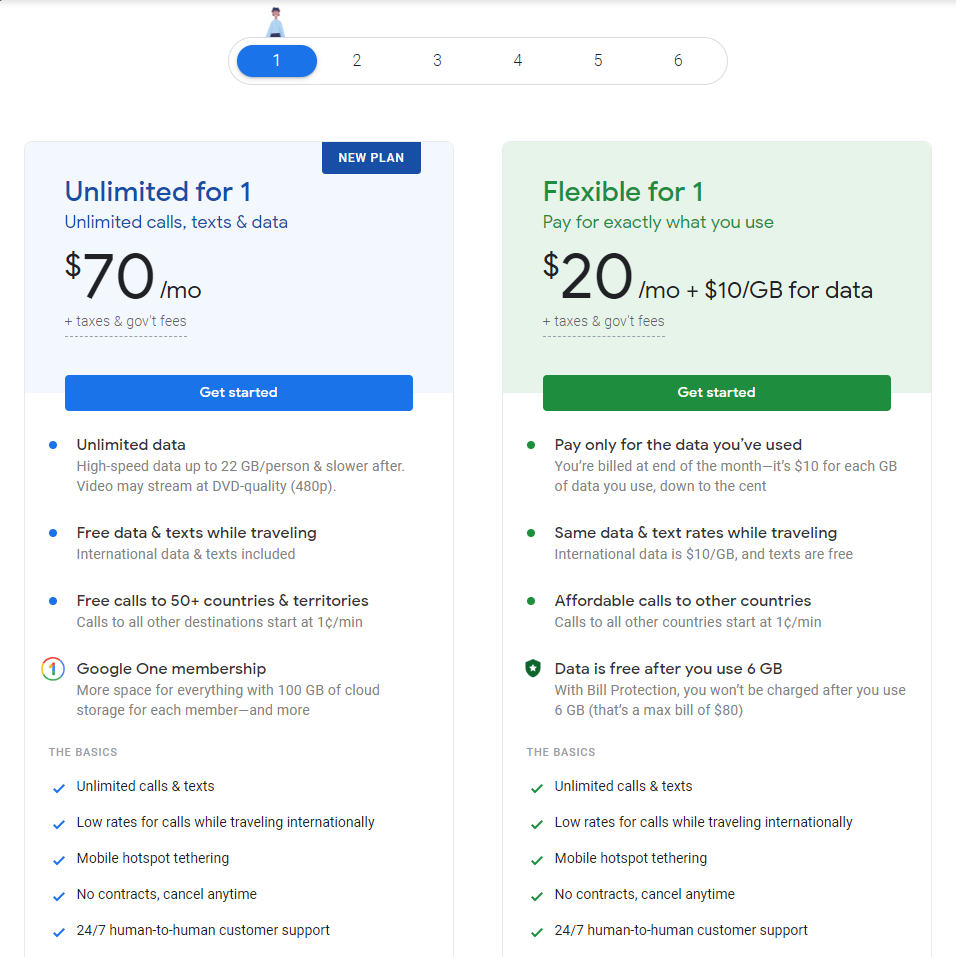
Task: Click Get started for Flexible for 1
Action: click(717, 392)
